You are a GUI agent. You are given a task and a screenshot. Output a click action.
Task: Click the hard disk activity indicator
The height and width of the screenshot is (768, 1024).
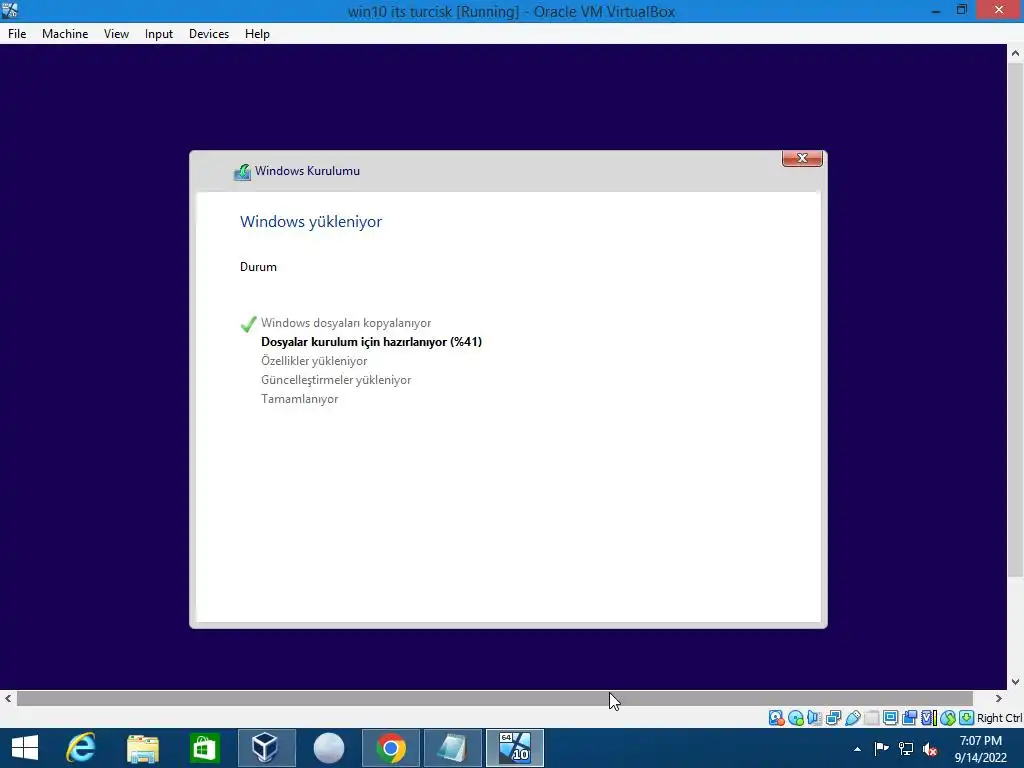[x=776, y=718]
